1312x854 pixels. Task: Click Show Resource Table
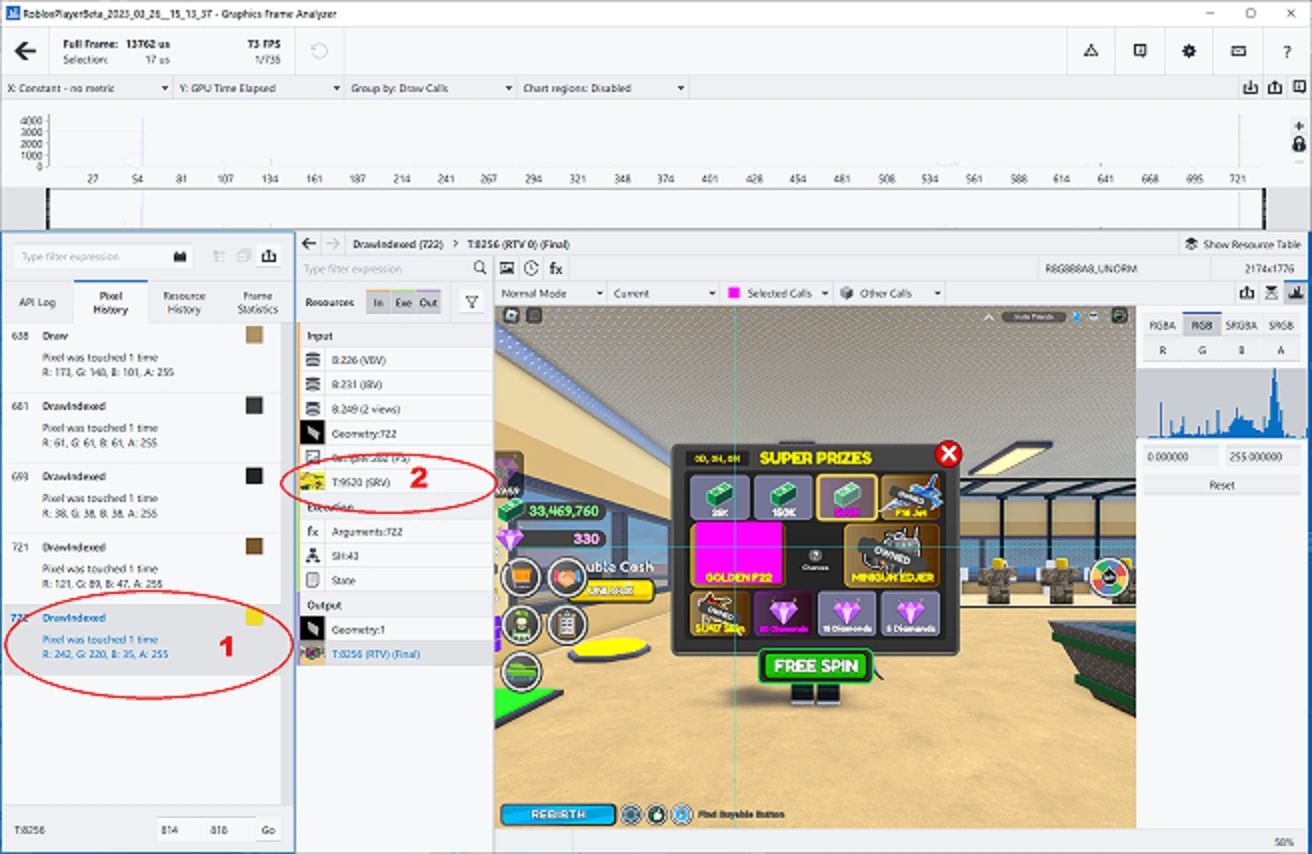pyautogui.click(x=1244, y=244)
